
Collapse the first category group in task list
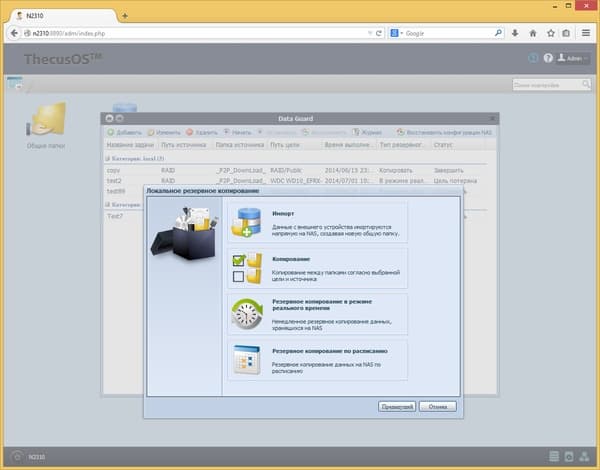(108, 158)
